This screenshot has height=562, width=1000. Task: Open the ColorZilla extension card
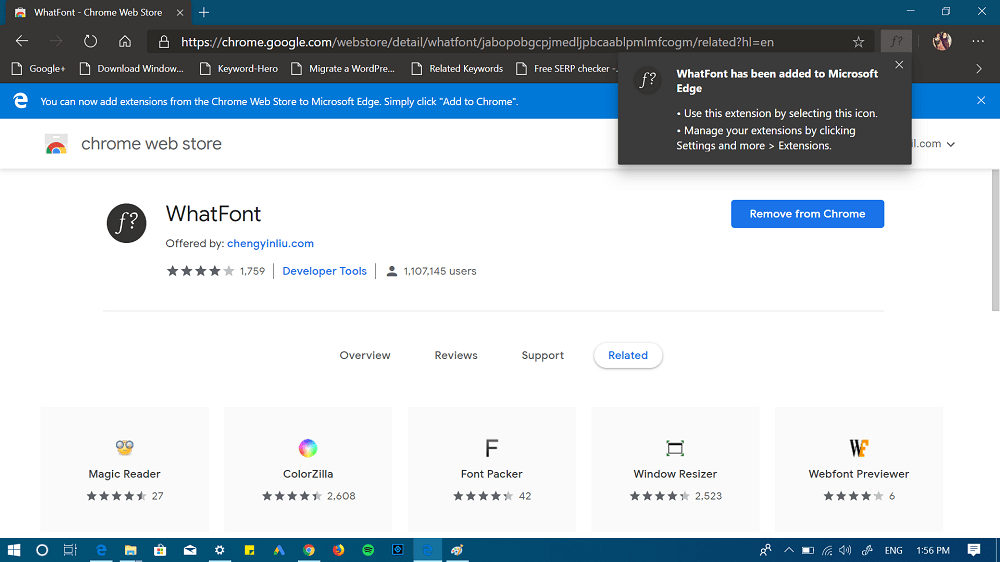(308, 469)
